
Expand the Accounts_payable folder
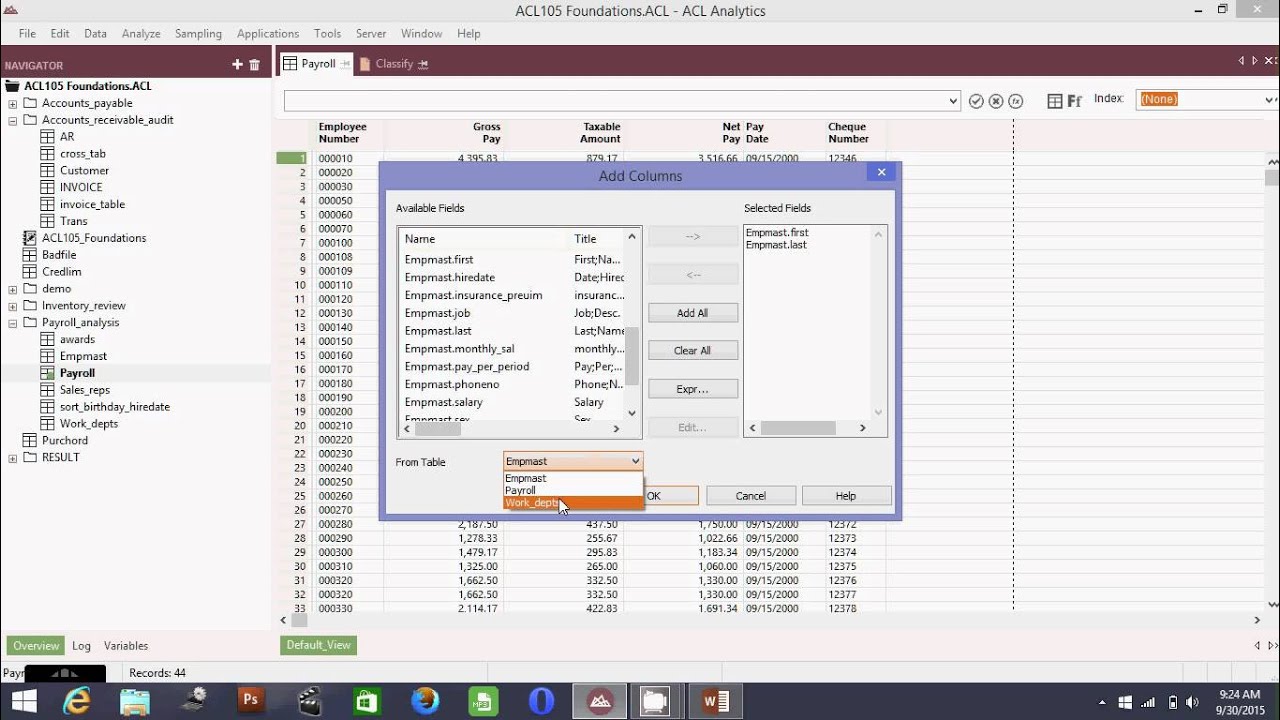point(12,103)
